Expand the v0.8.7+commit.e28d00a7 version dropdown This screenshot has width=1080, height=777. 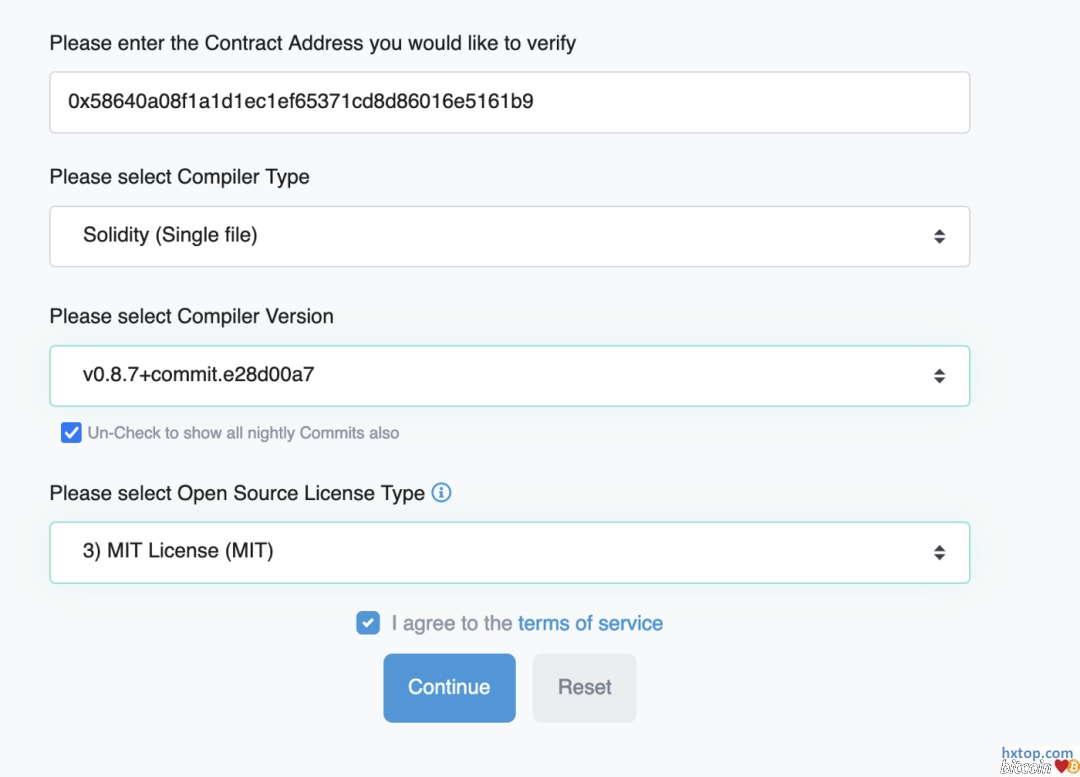[509, 376]
